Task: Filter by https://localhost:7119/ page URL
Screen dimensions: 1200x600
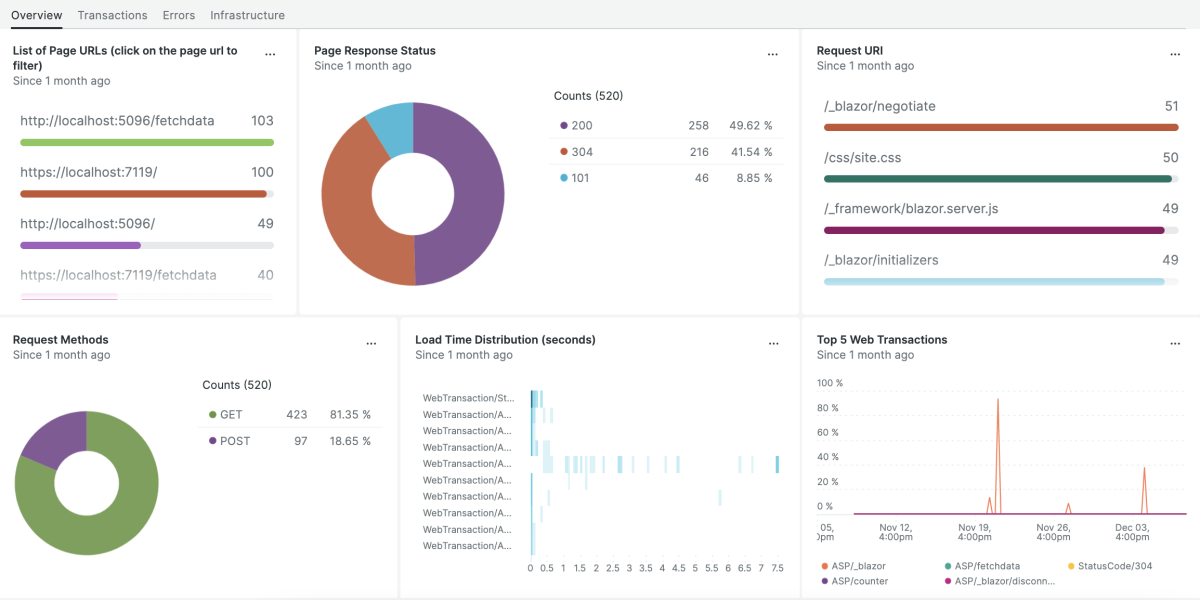Action: point(88,172)
